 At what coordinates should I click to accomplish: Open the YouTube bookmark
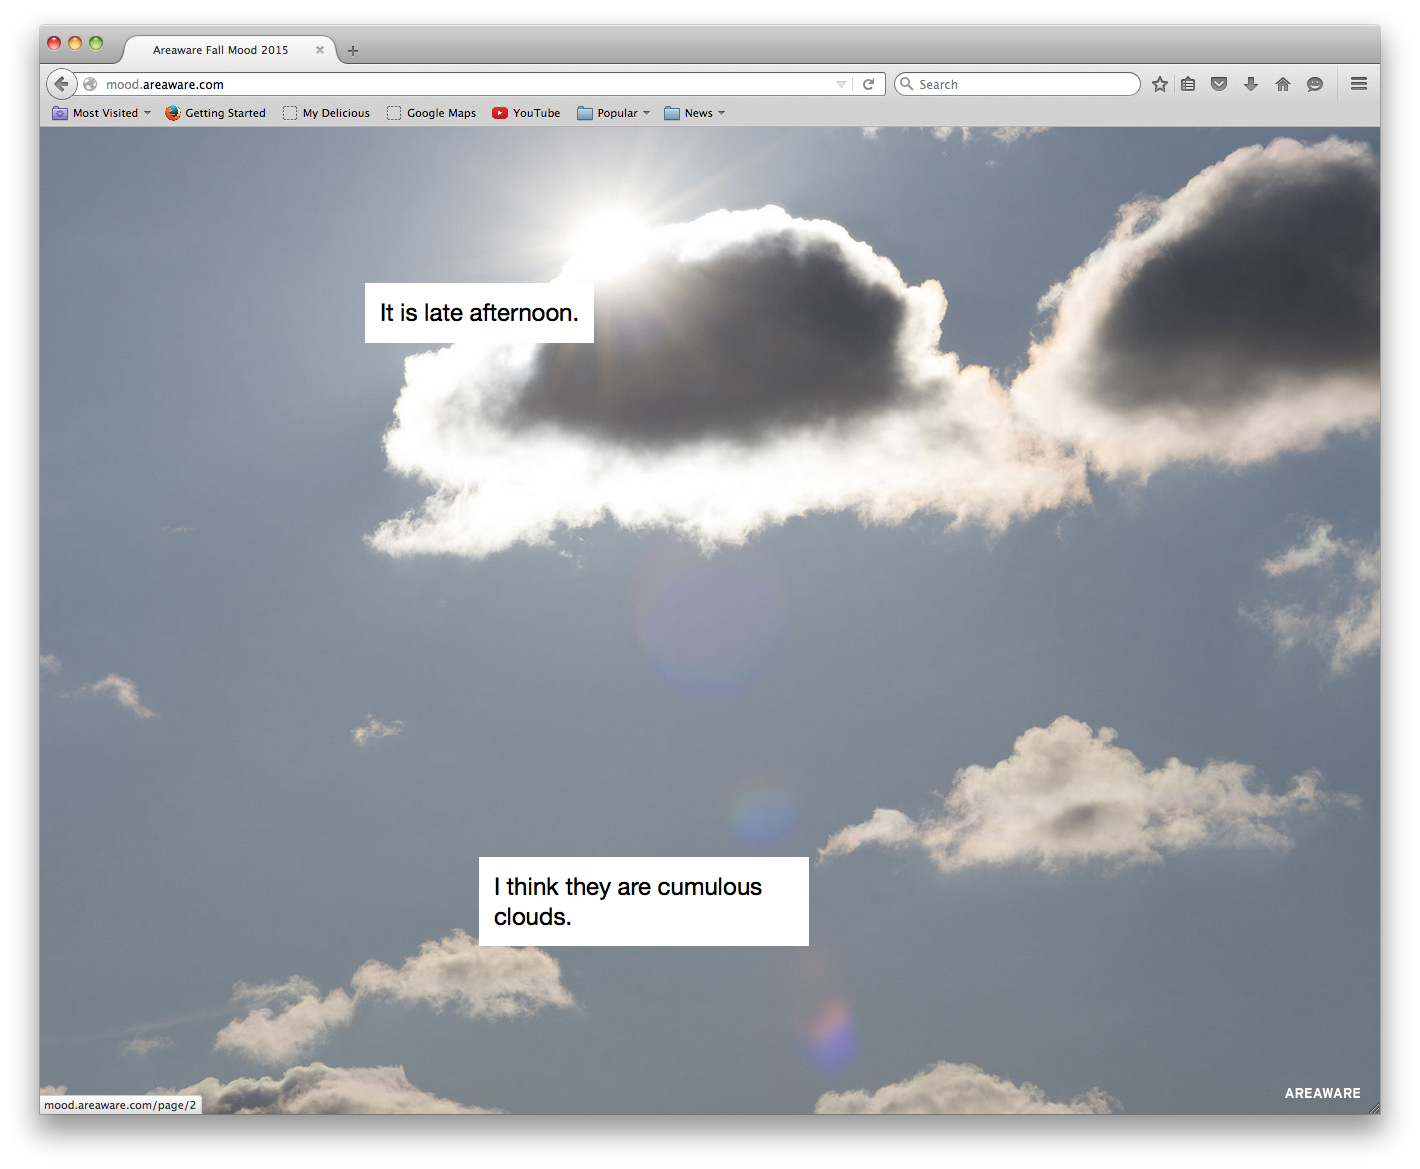point(526,113)
